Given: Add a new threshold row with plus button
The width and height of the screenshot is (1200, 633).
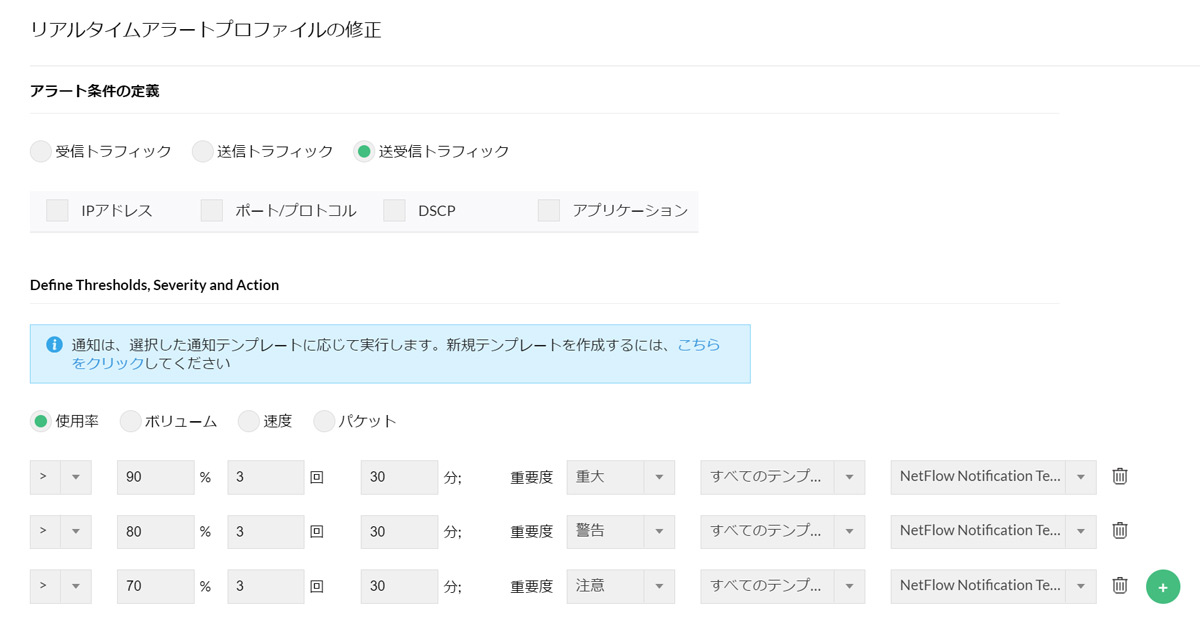Looking at the screenshot, I should (1162, 587).
